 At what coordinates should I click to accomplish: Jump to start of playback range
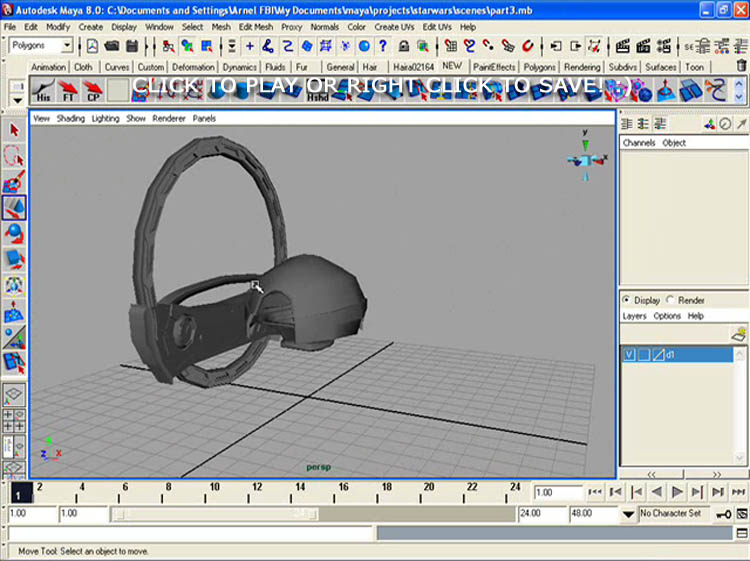(595, 492)
